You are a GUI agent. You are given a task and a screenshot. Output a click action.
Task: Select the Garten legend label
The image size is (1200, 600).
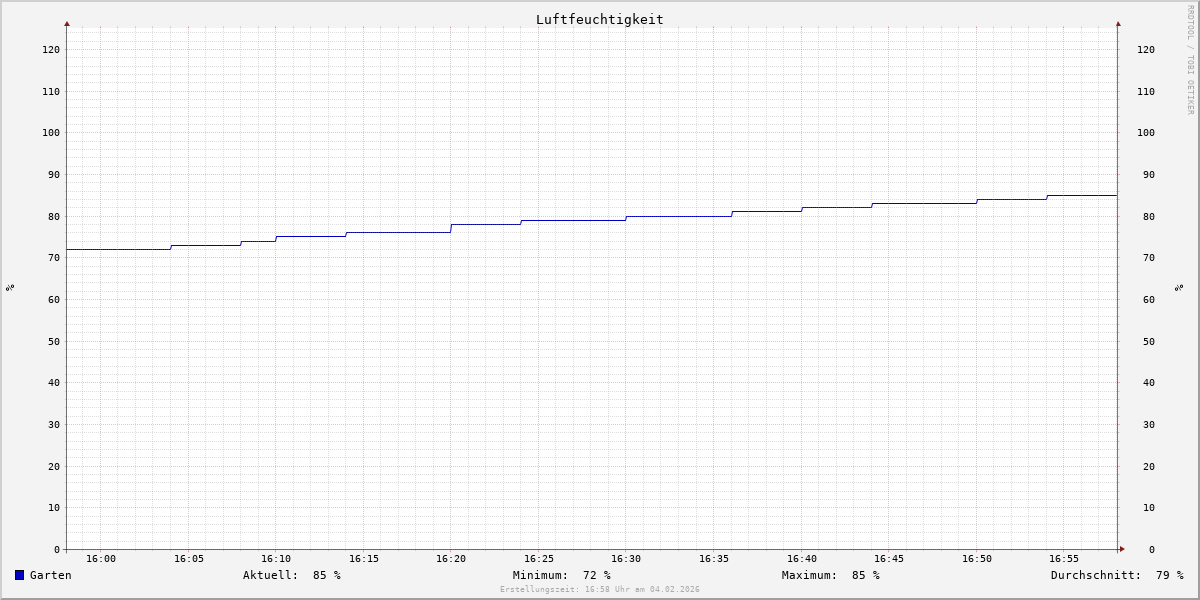coord(51,575)
